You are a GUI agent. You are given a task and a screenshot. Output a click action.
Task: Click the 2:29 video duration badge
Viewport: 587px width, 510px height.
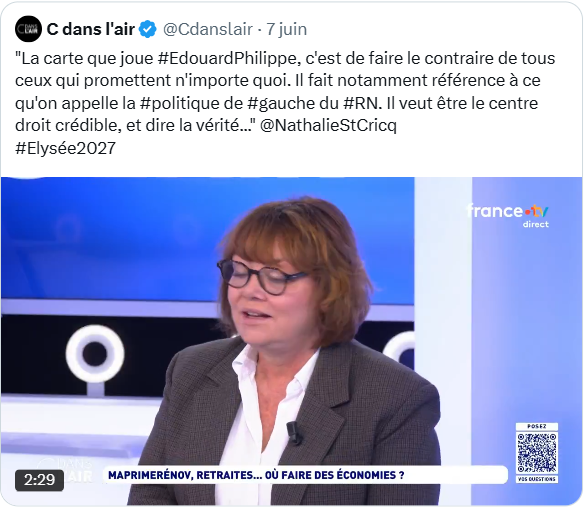pos(39,480)
